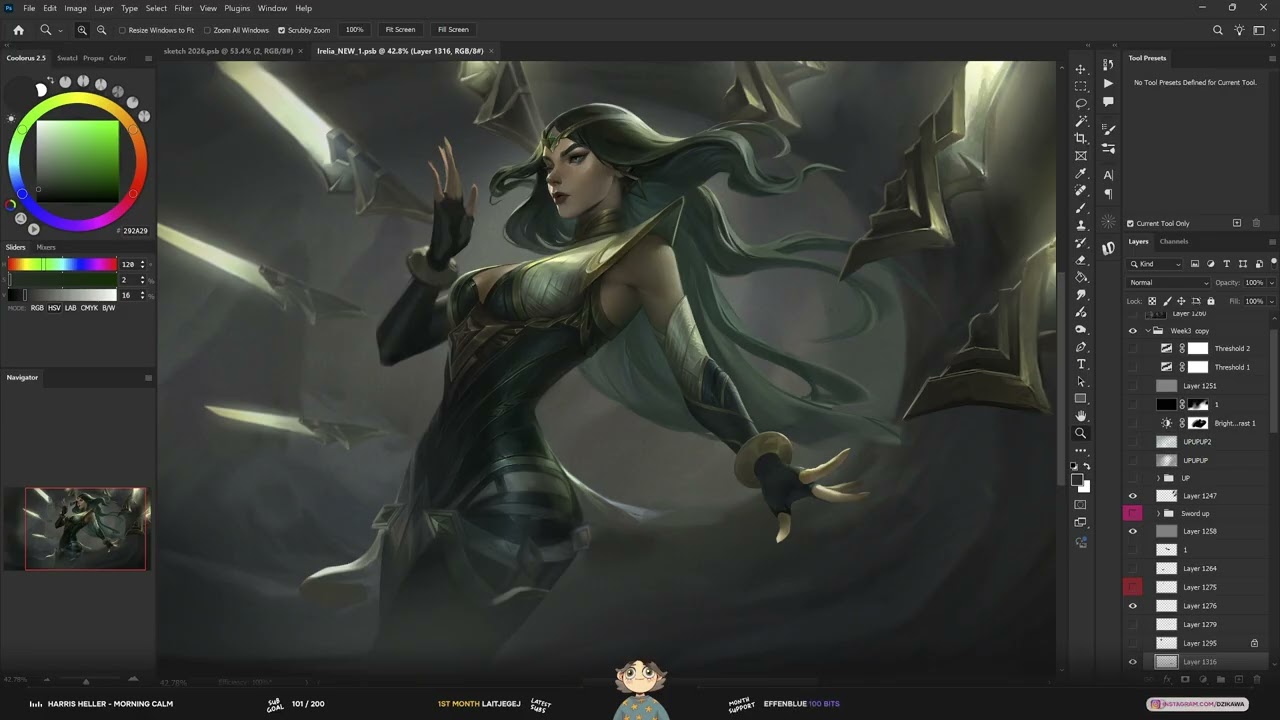The width and height of the screenshot is (1280, 720).
Task: Select the Magic Wand tool
Action: pyautogui.click(x=1081, y=121)
